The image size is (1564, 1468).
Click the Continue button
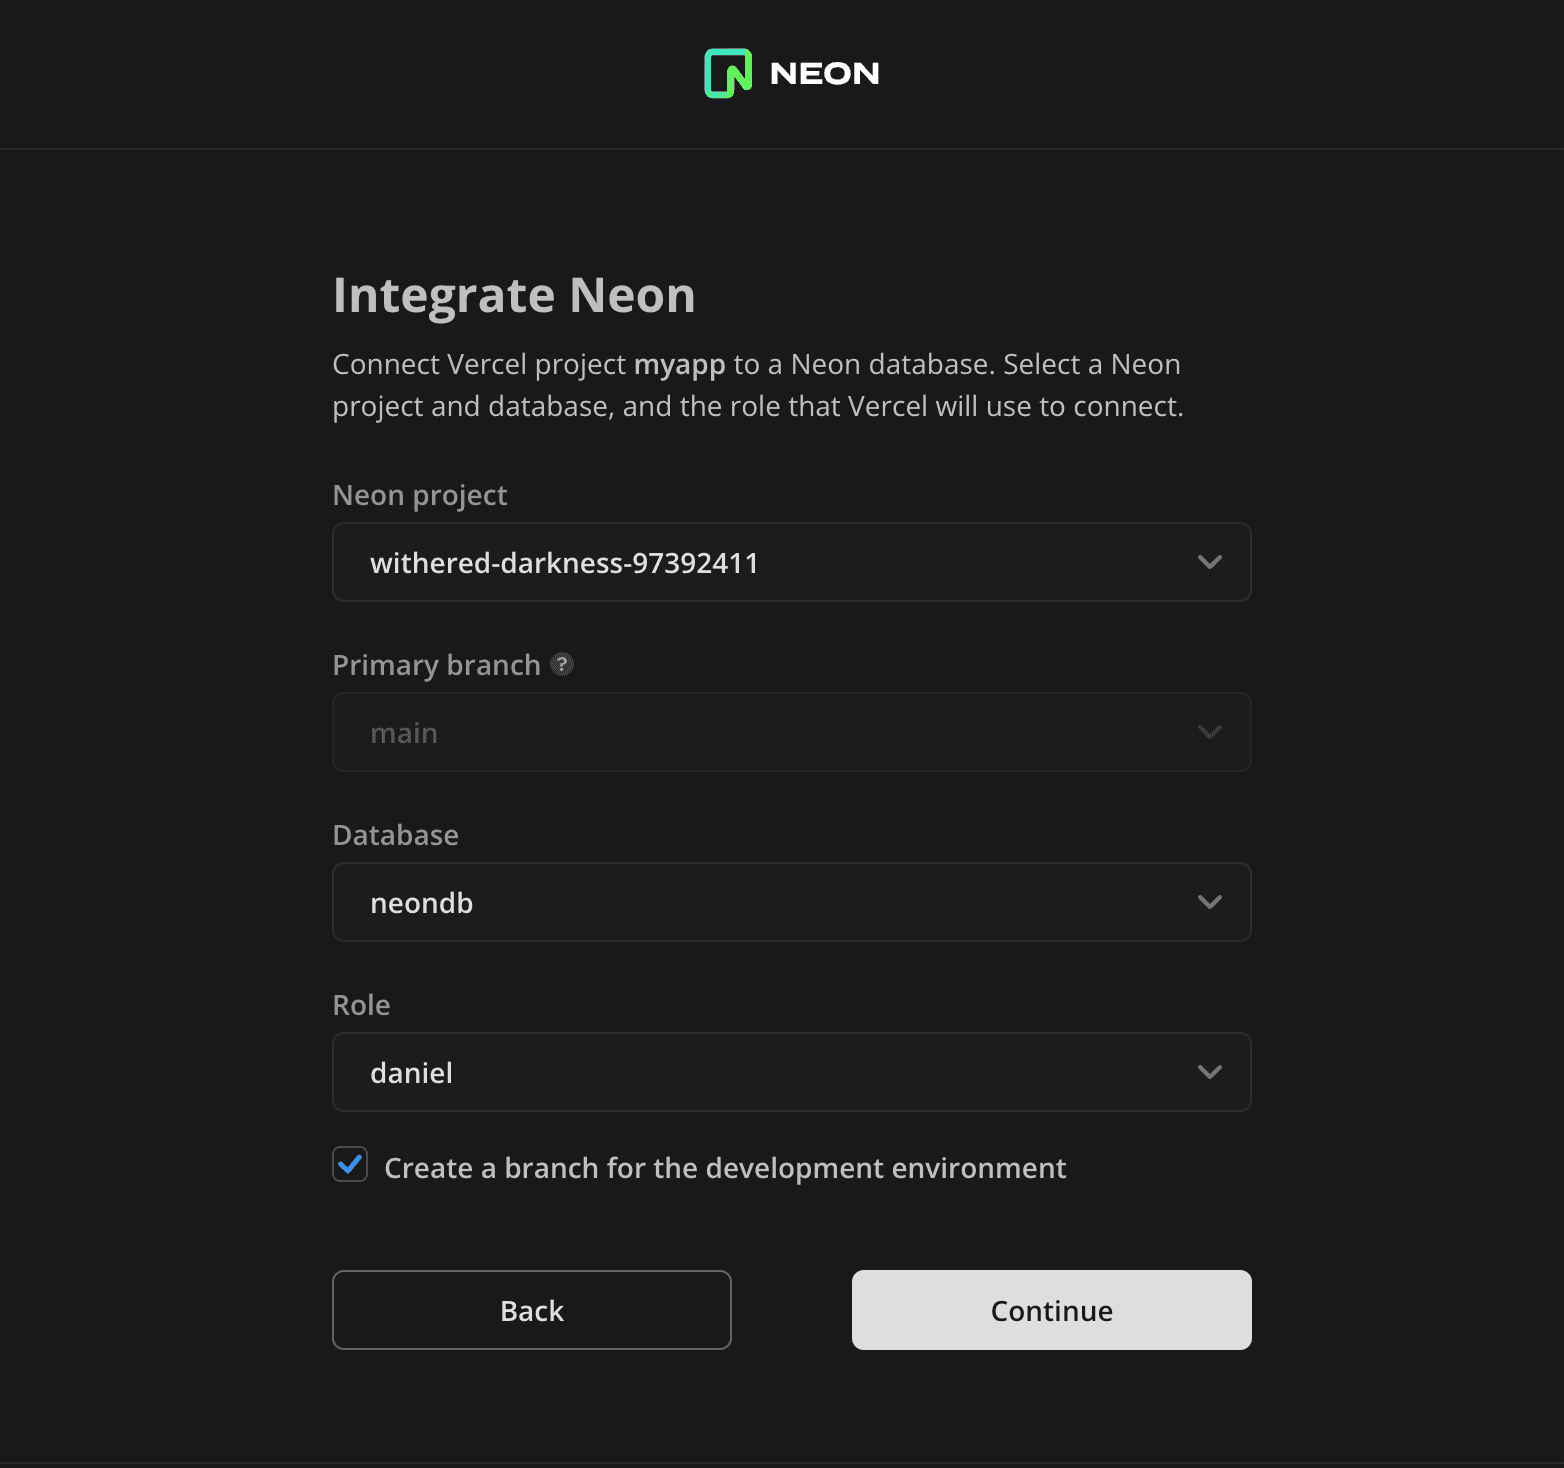(1052, 1310)
